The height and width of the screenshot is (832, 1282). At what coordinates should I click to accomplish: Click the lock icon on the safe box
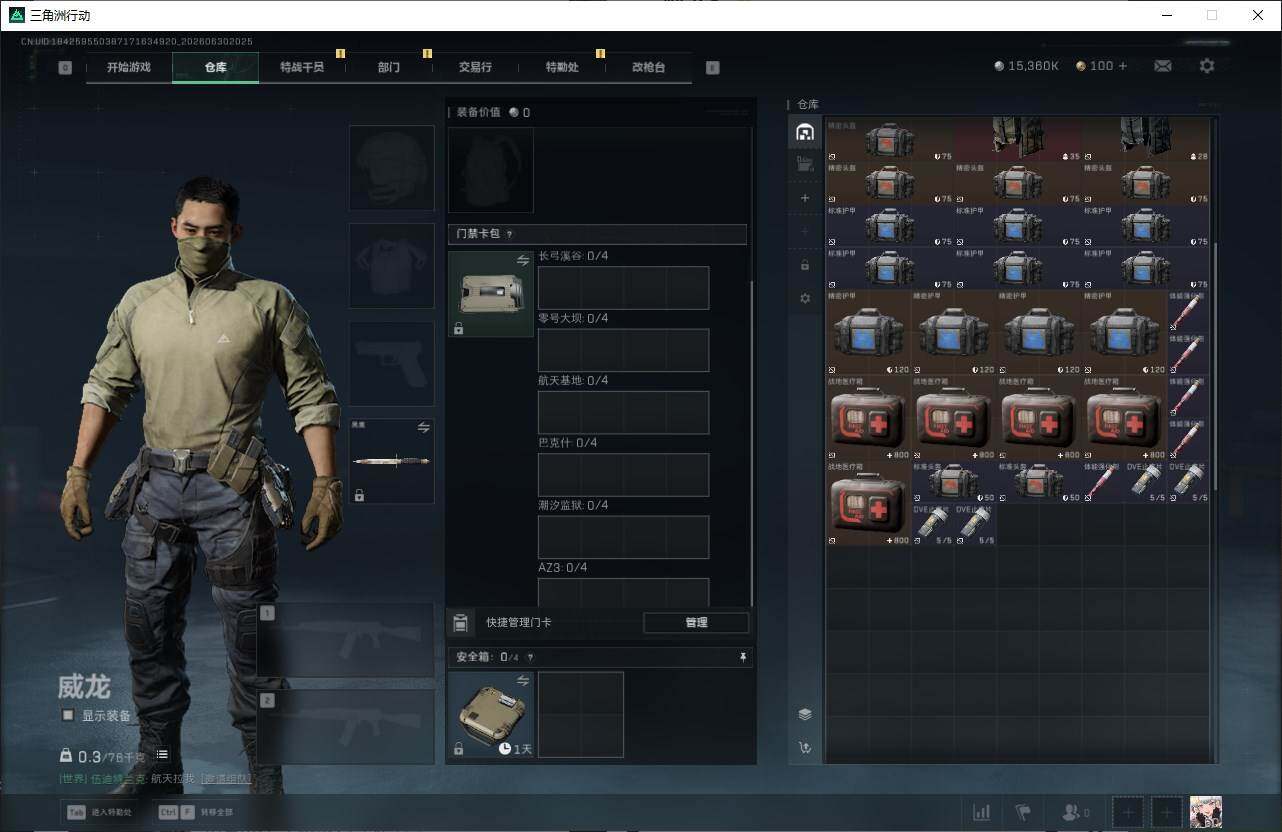(458, 749)
